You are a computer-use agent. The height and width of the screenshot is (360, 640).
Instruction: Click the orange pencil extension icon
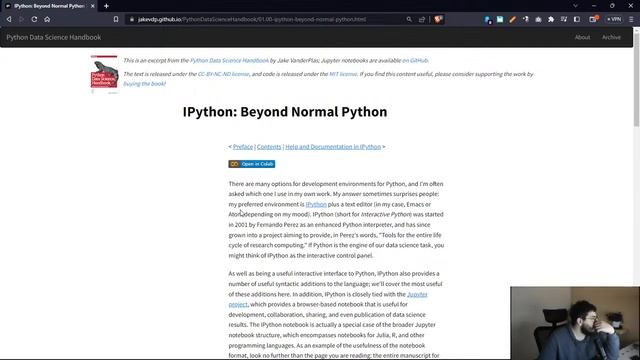tap(513, 19)
